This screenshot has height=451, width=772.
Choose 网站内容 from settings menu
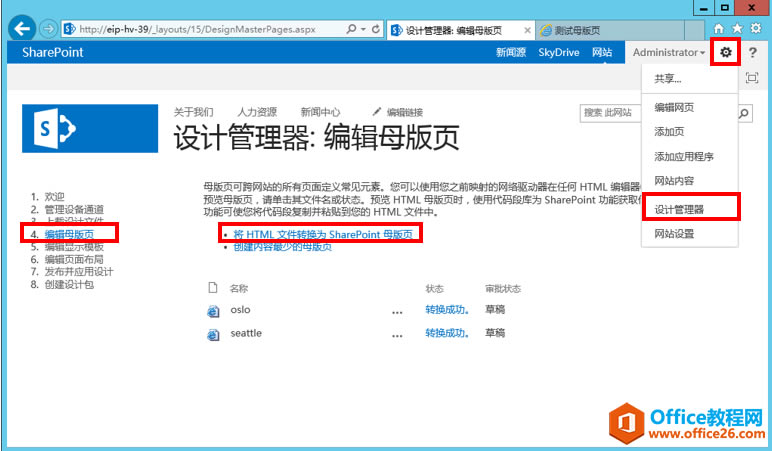(674, 181)
